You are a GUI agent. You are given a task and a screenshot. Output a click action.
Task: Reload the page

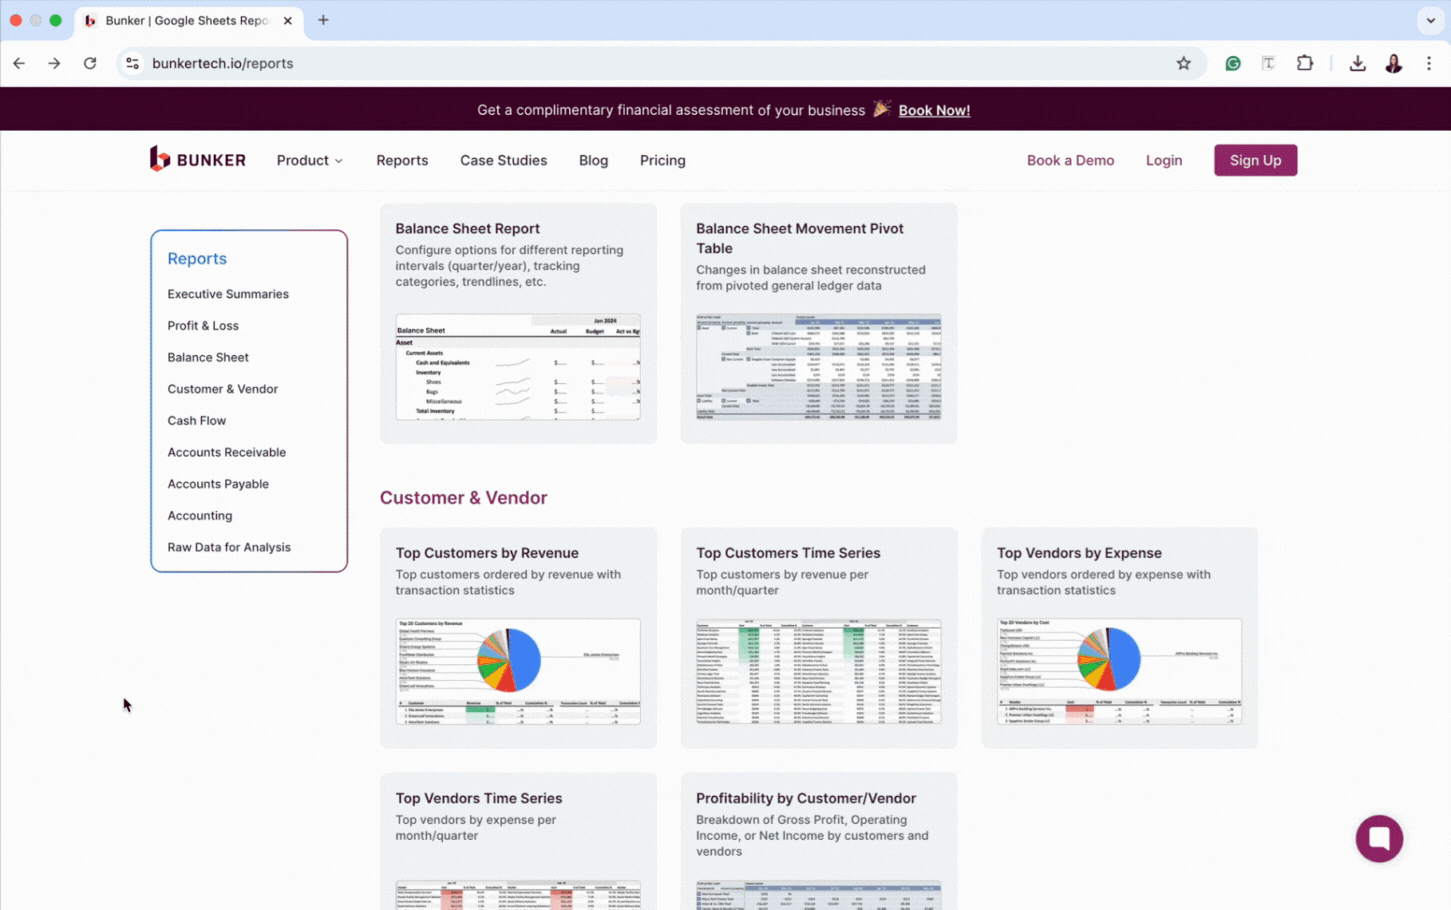[x=90, y=63]
